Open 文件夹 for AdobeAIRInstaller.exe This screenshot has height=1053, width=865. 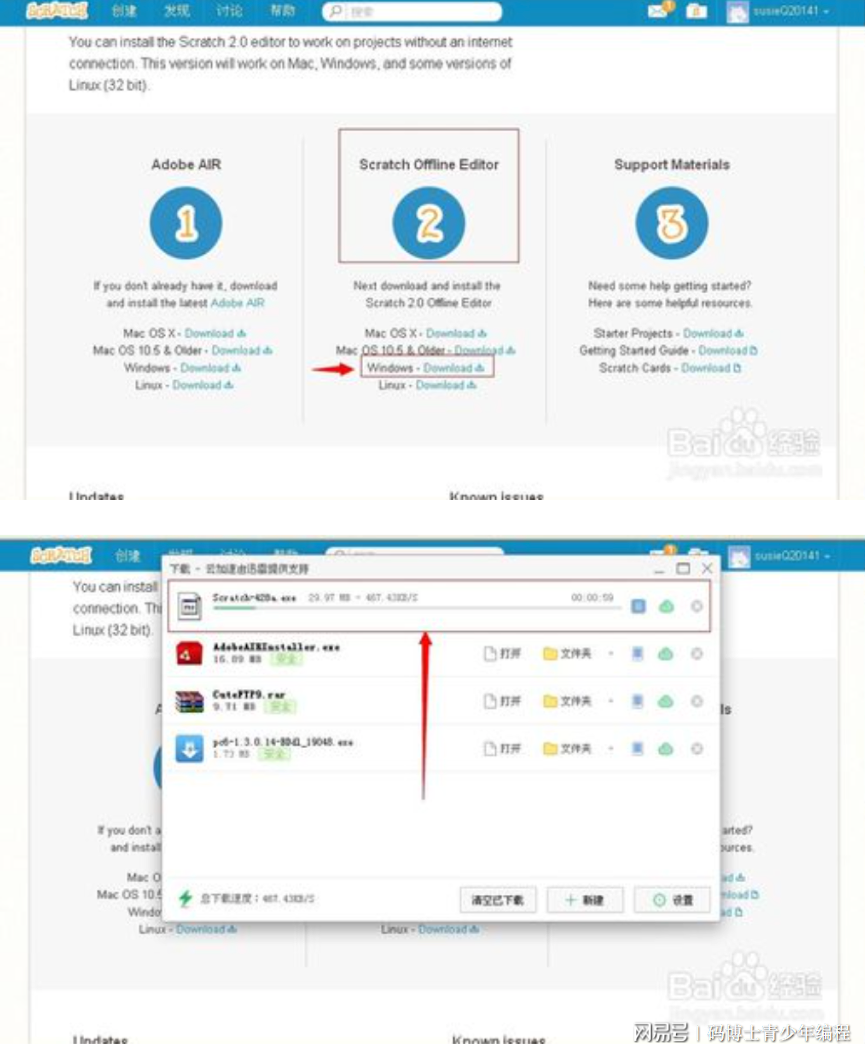(567, 653)
